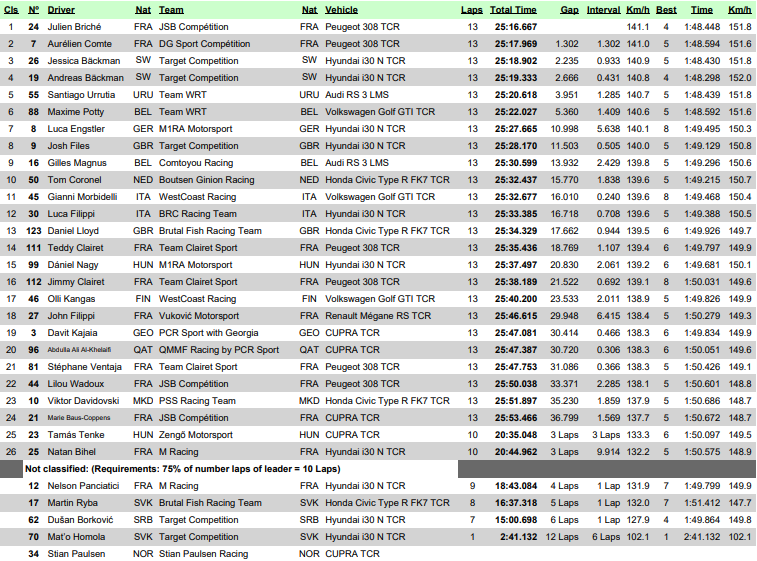Select Jessica Bäckman driver entry
This screenshot has width=757, height=561.
(x=82, y=60)
